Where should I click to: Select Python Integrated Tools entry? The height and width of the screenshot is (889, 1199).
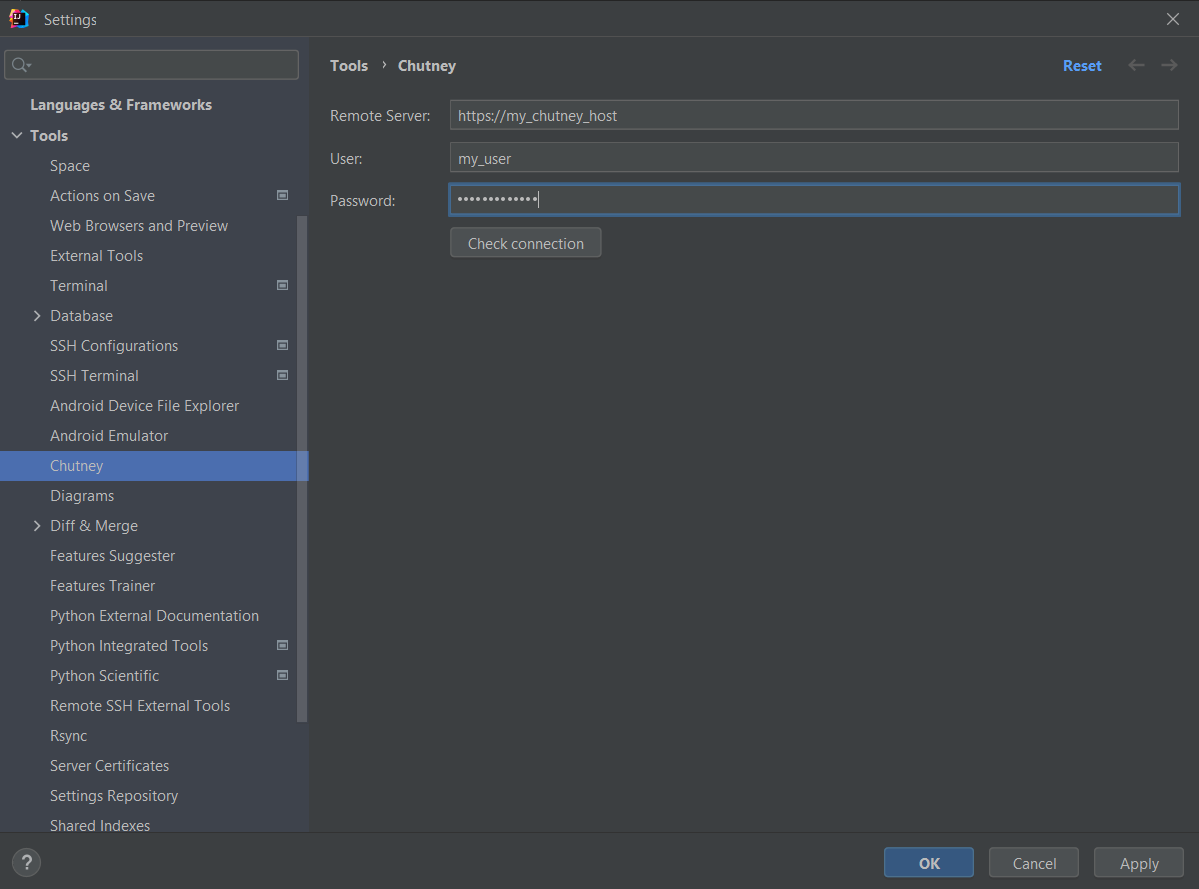129,645
